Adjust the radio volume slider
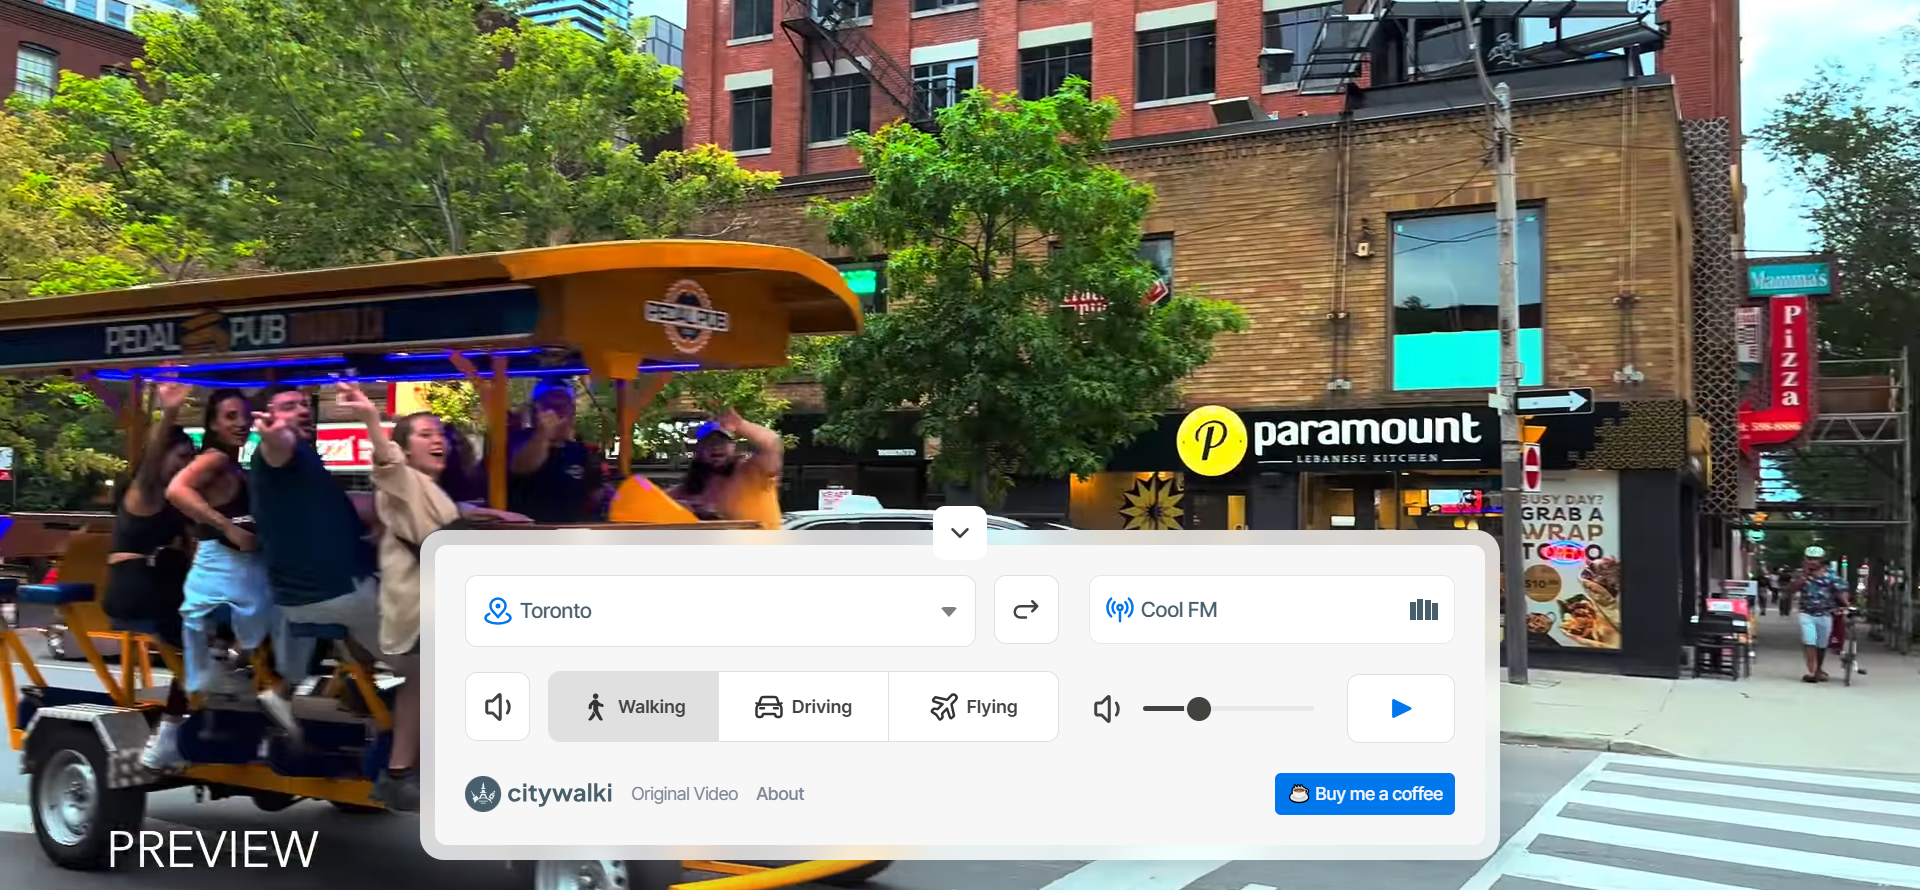This screenshot has height=890, width=1920. tap(1228, 709)
